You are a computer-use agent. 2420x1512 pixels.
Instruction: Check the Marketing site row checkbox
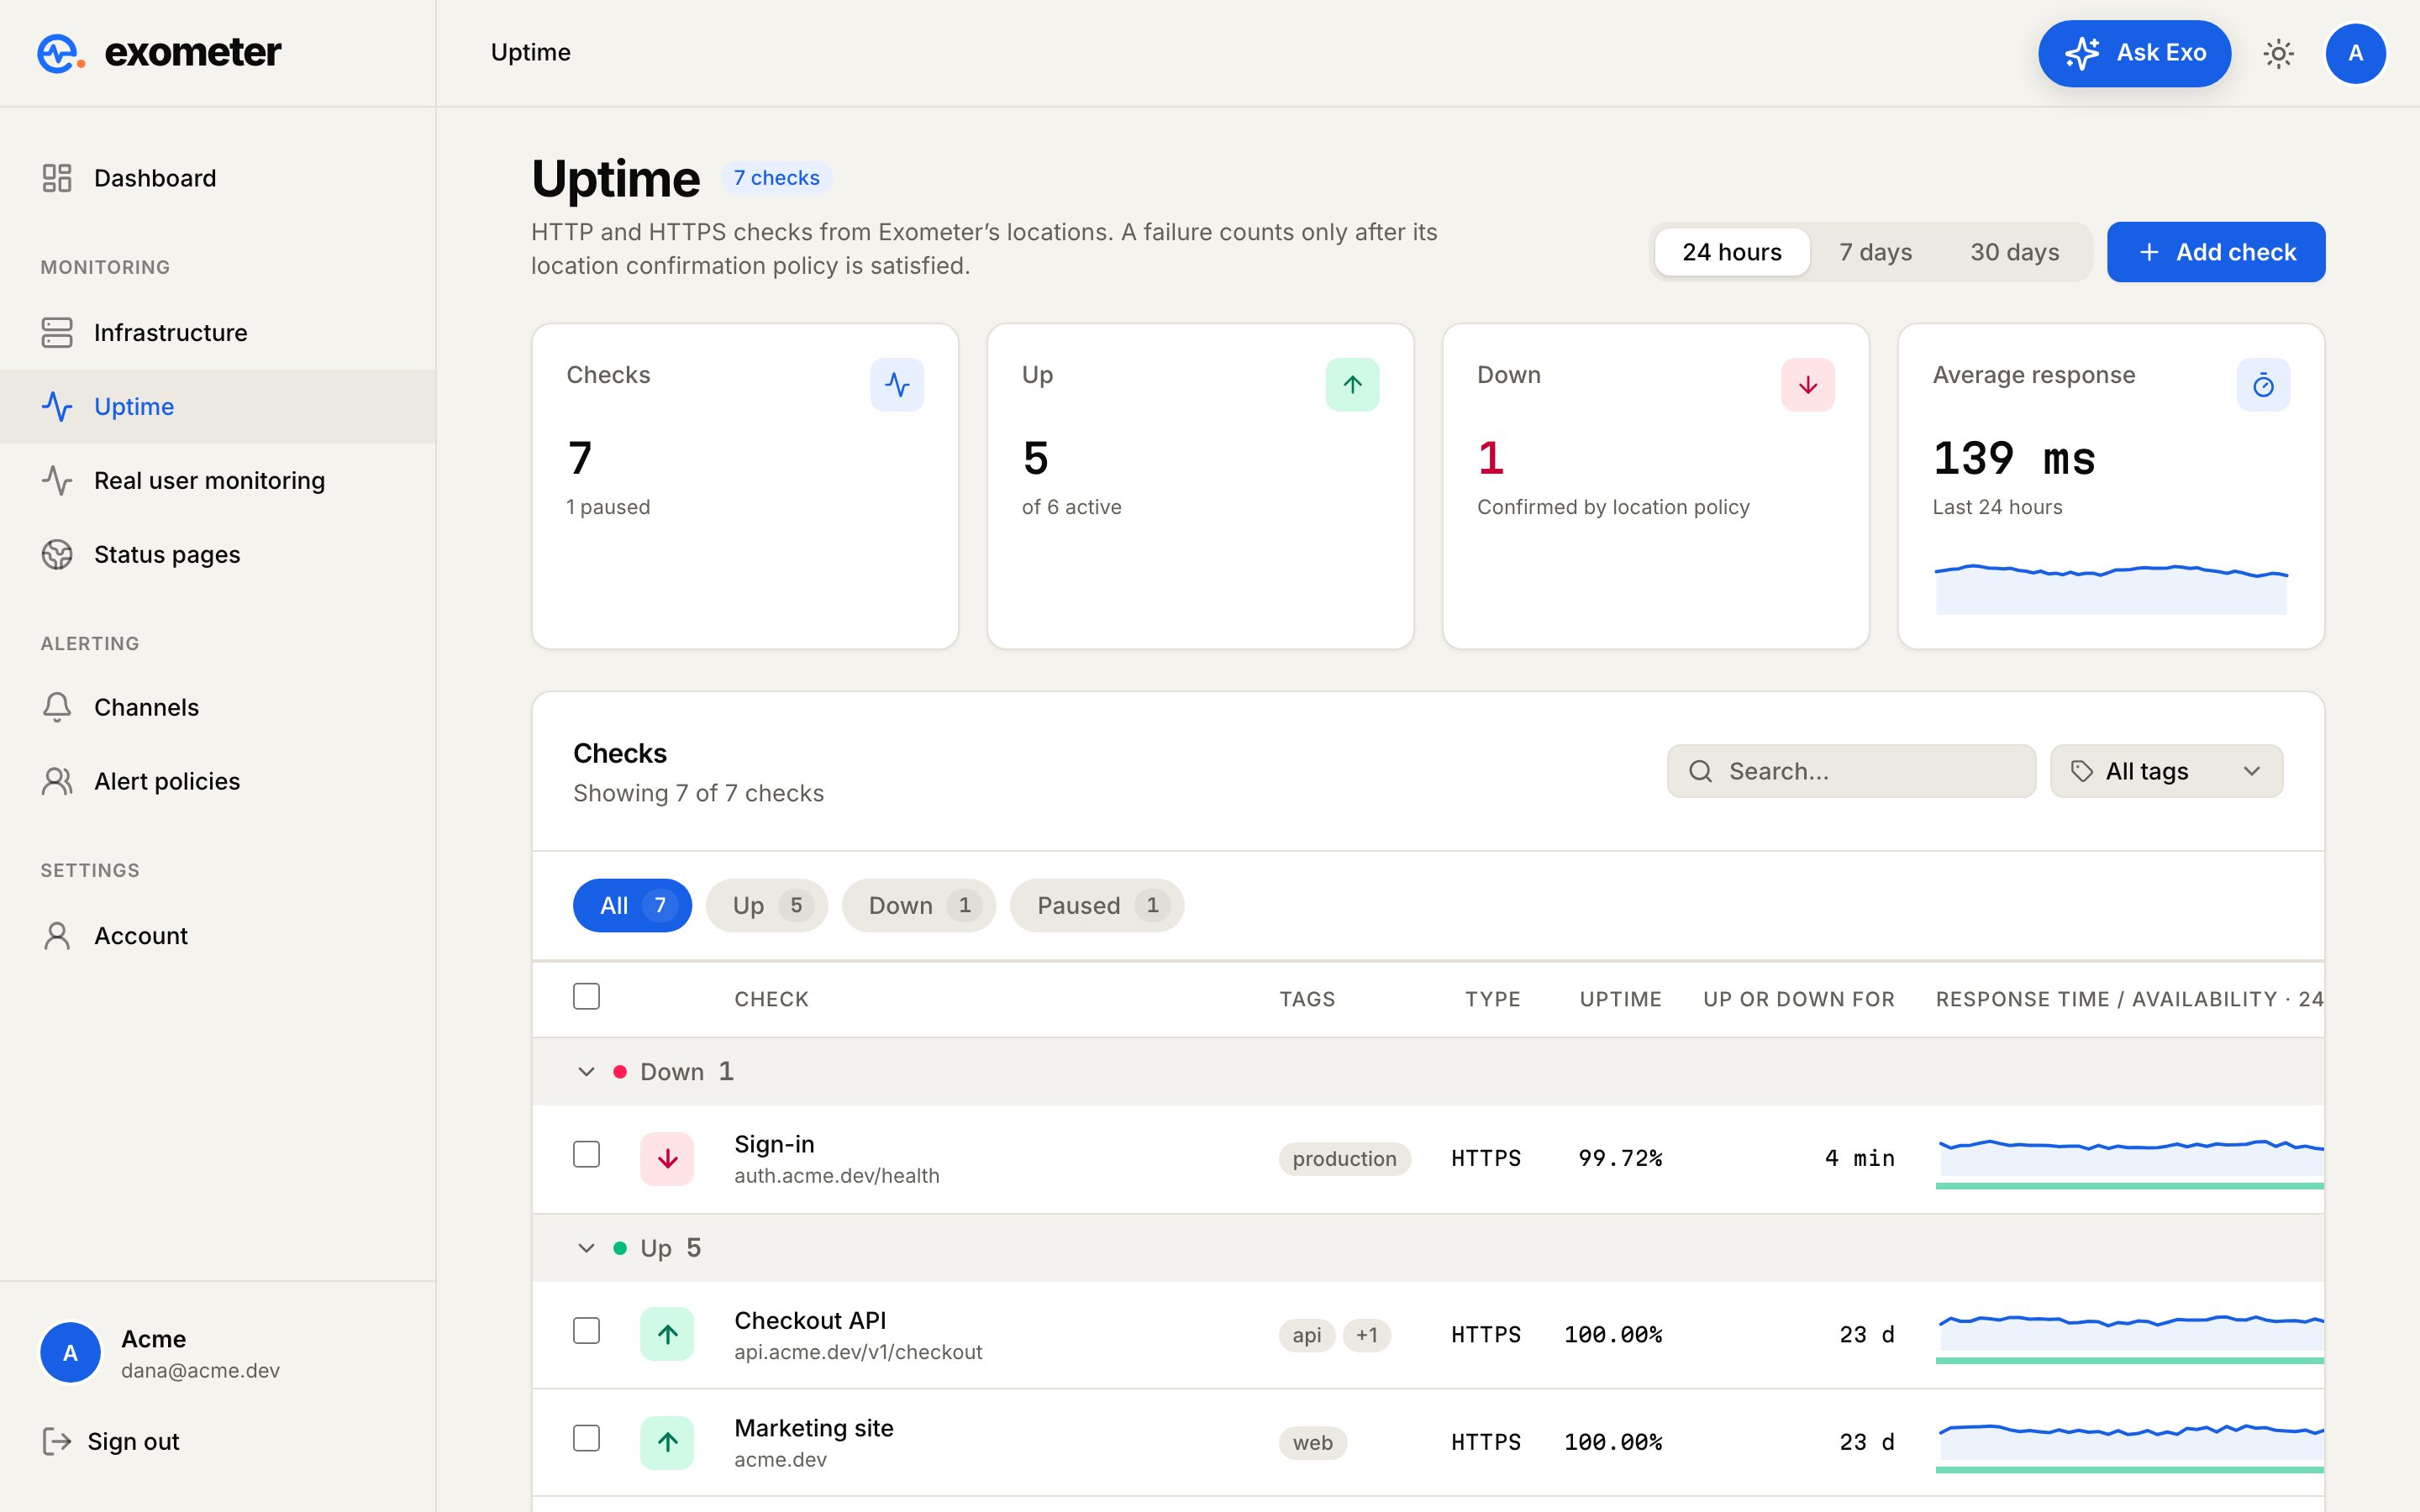586,1438
